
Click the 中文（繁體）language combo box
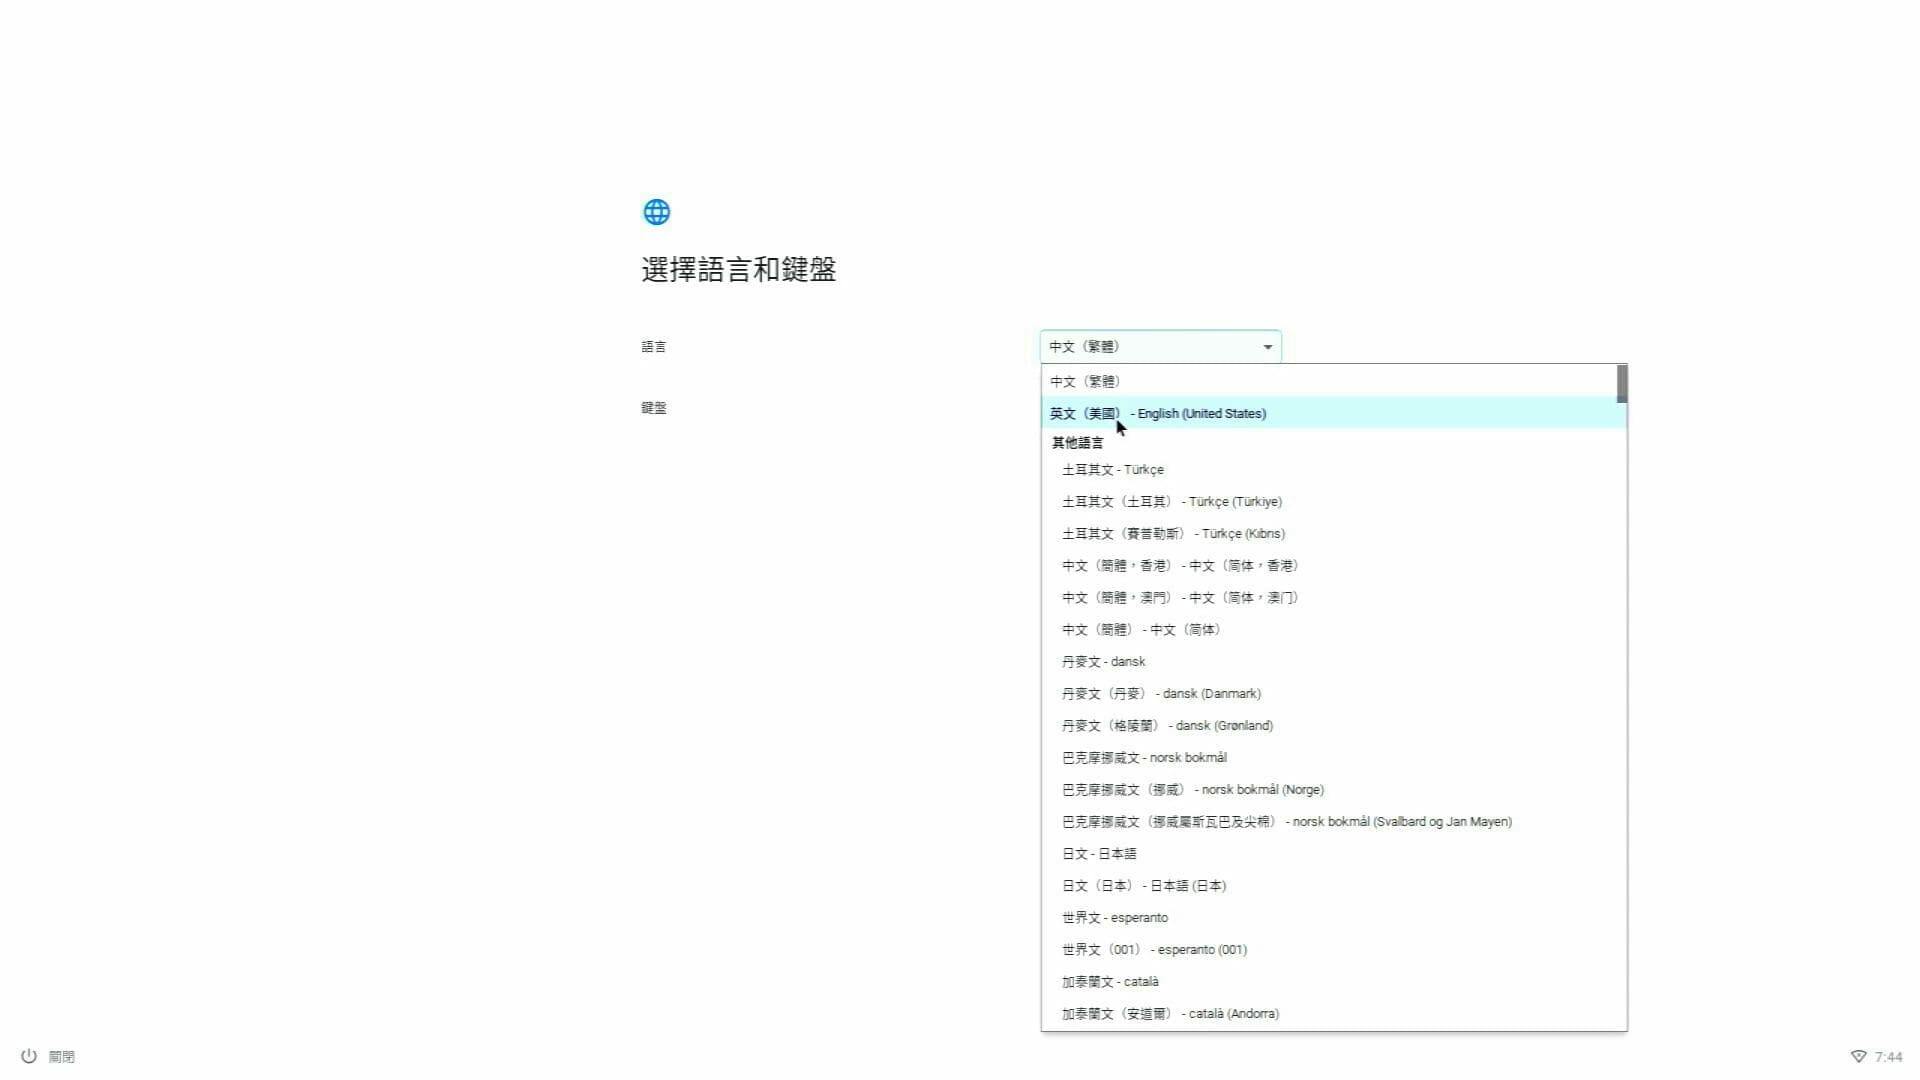click(x=1150, y=347)
